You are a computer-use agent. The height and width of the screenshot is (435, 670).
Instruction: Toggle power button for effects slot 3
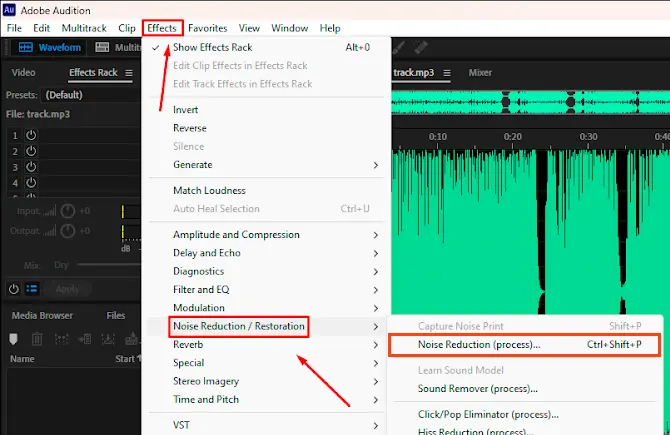pyautogui.click(x=31, y=167)
